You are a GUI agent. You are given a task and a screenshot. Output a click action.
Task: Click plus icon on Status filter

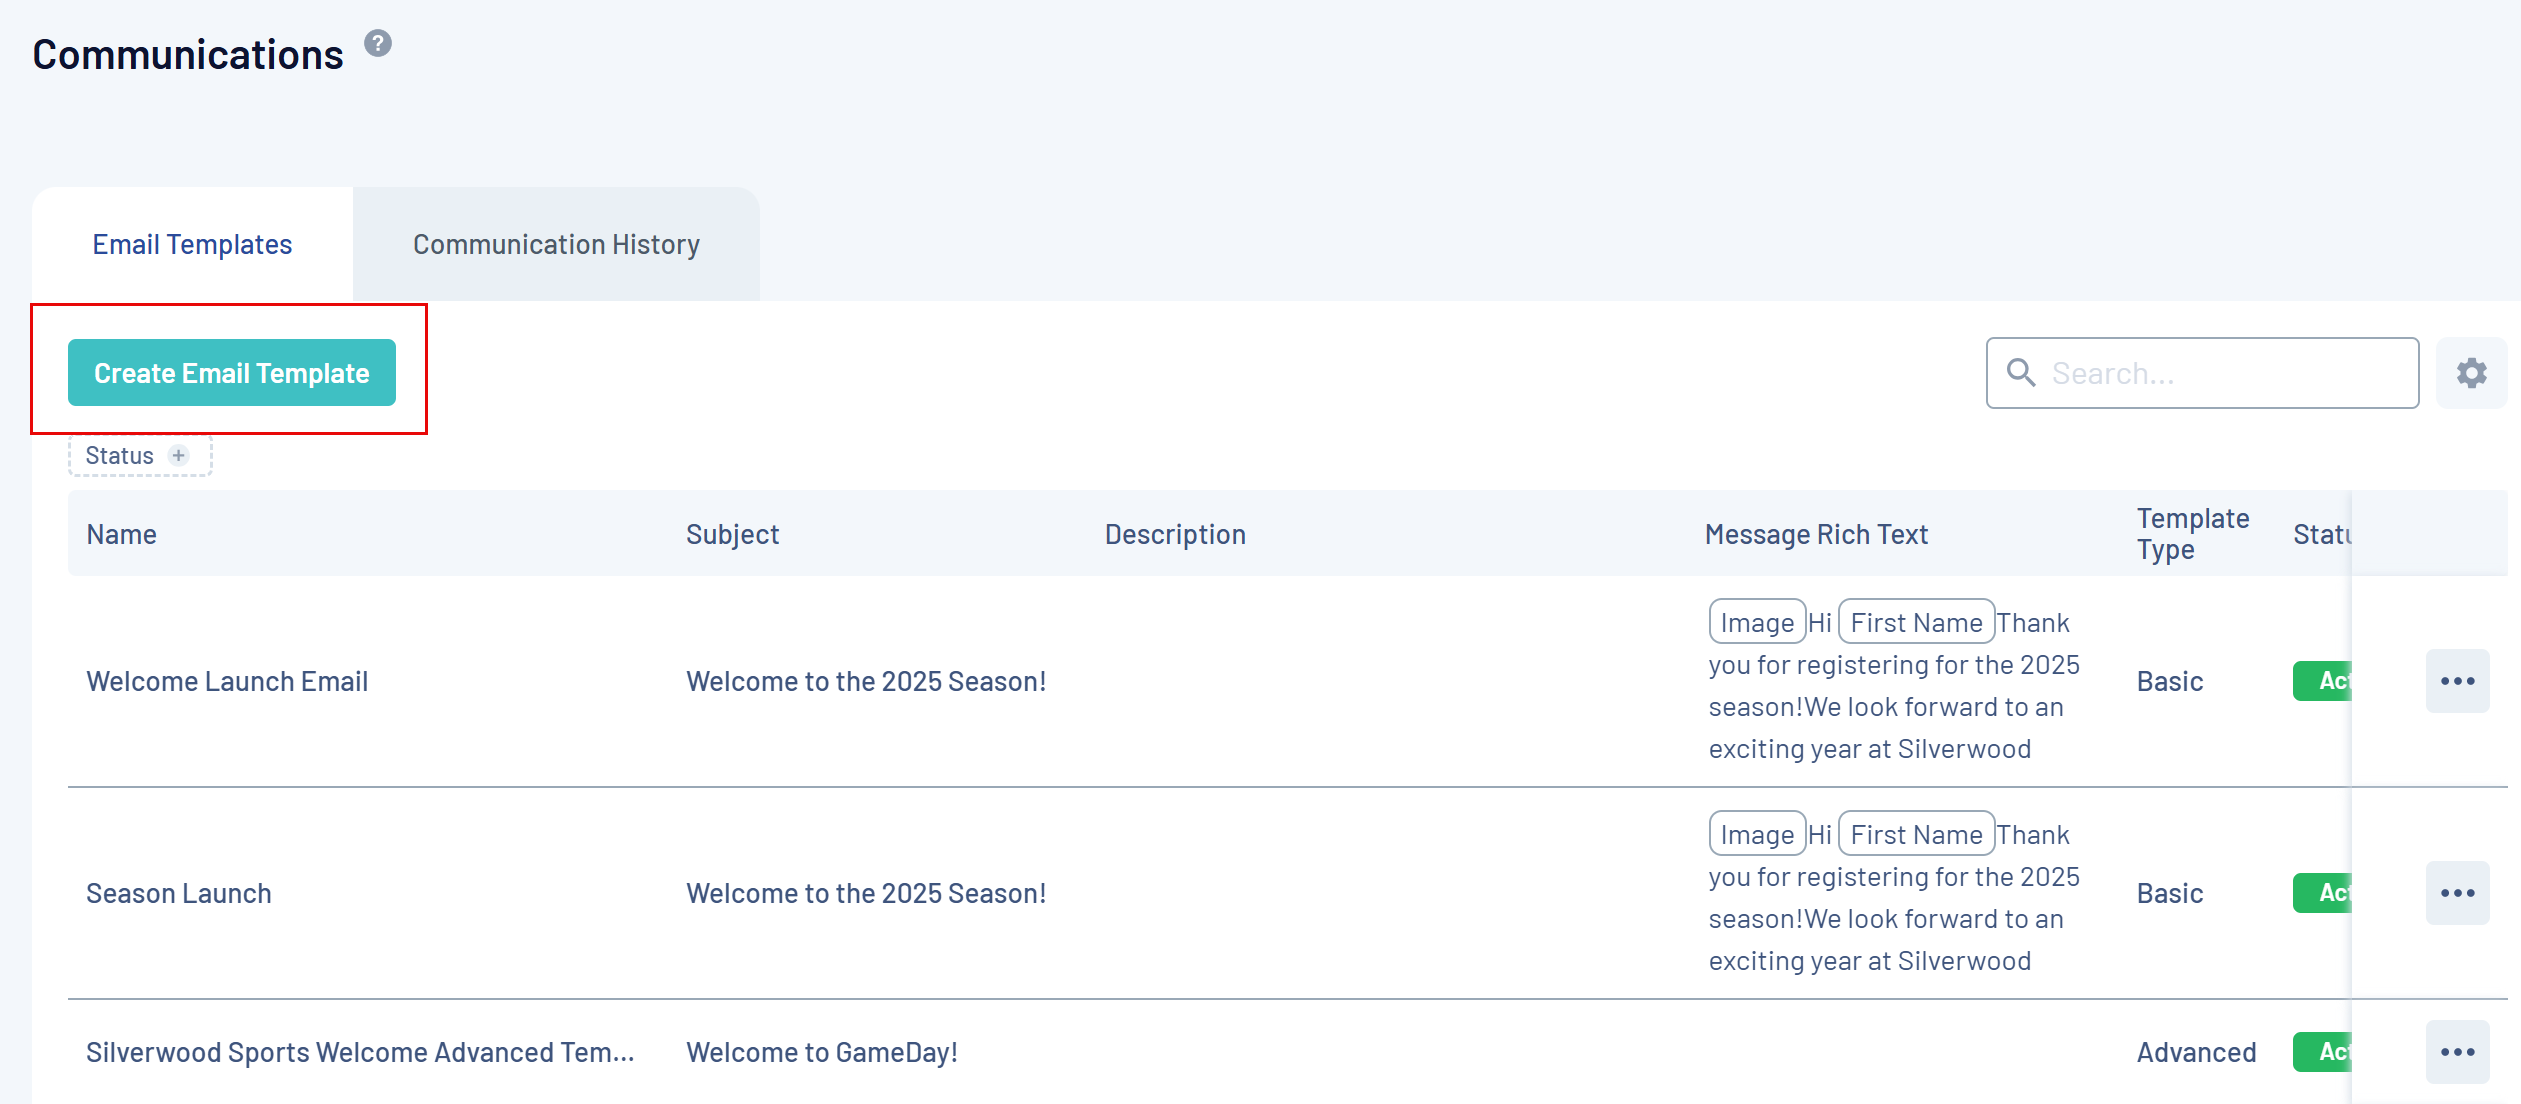(179, 456)
